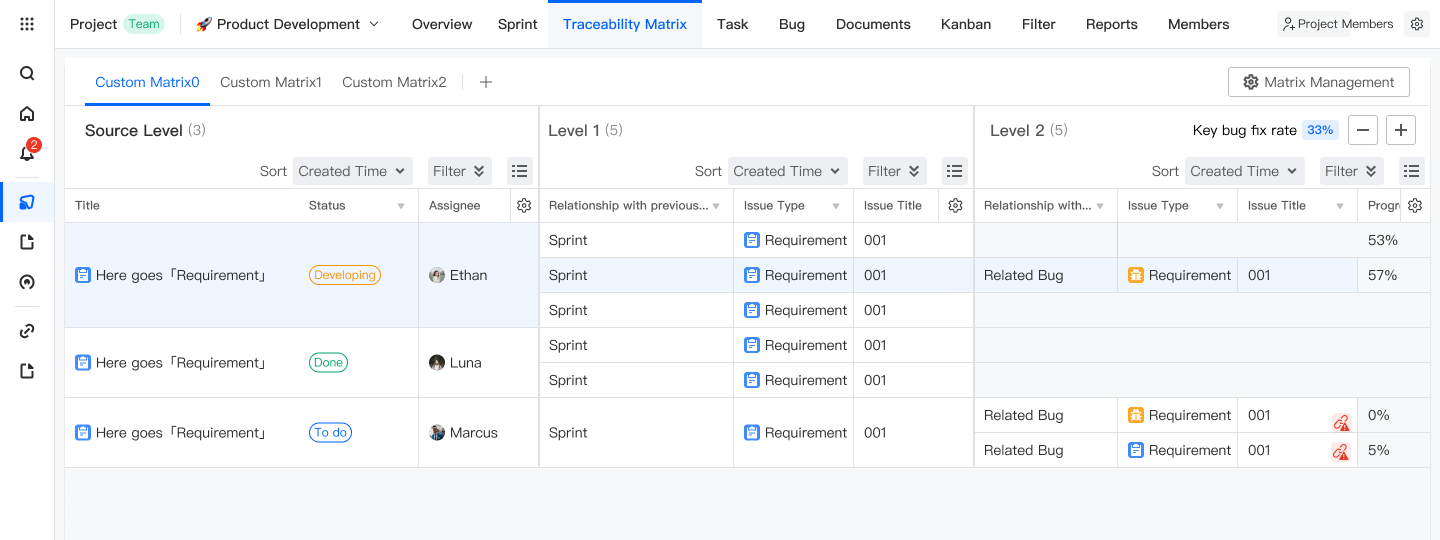Open Source Level sort by Created Time dropdown
This screenshot has height=540, width=1440.
(353, 171)
